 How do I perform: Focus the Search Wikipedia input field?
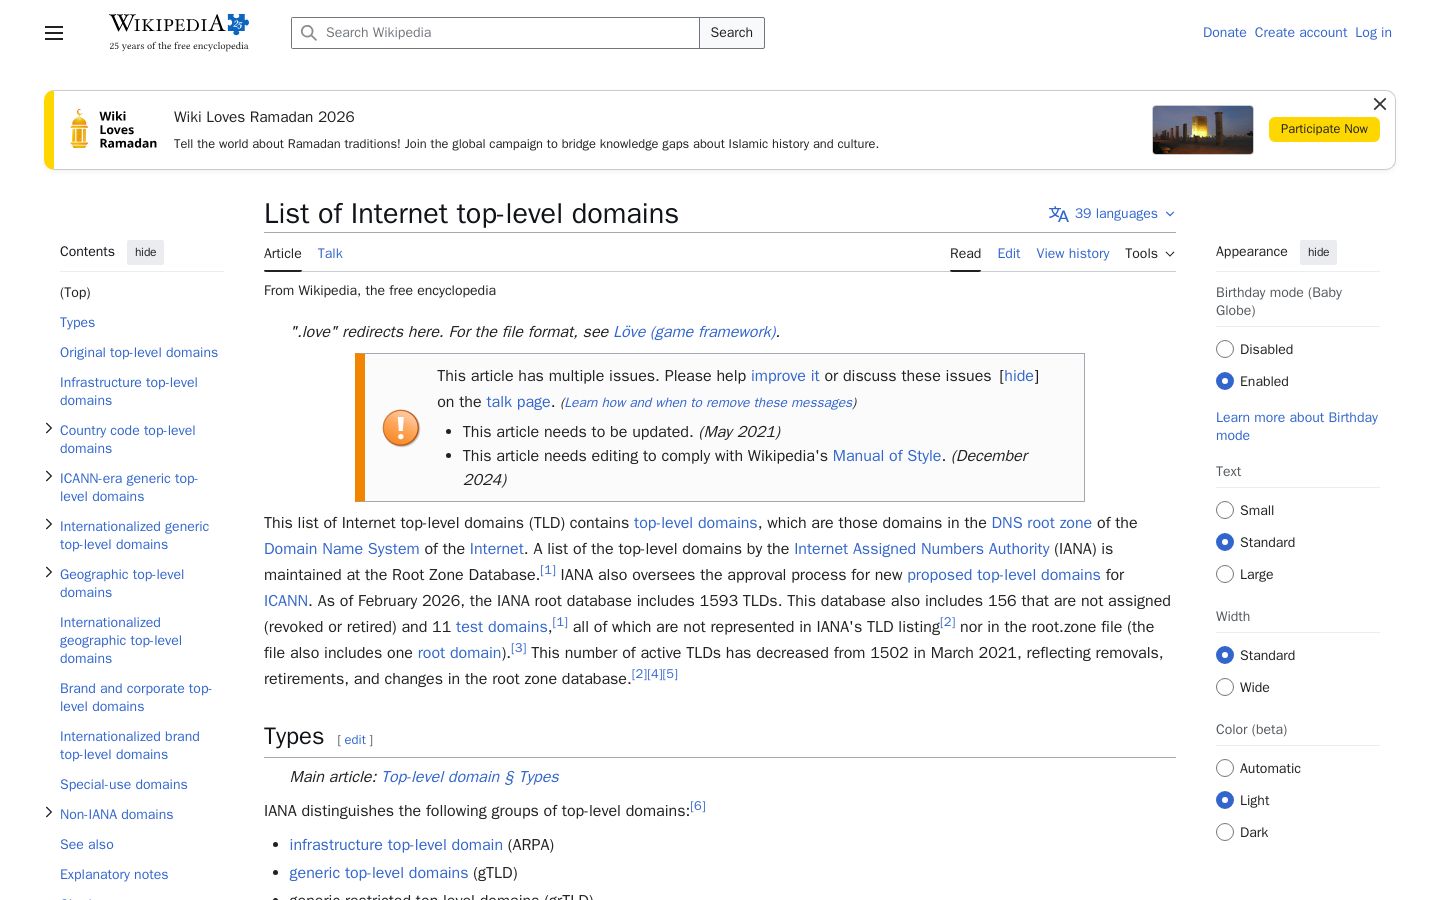click(x=496, y=33)
